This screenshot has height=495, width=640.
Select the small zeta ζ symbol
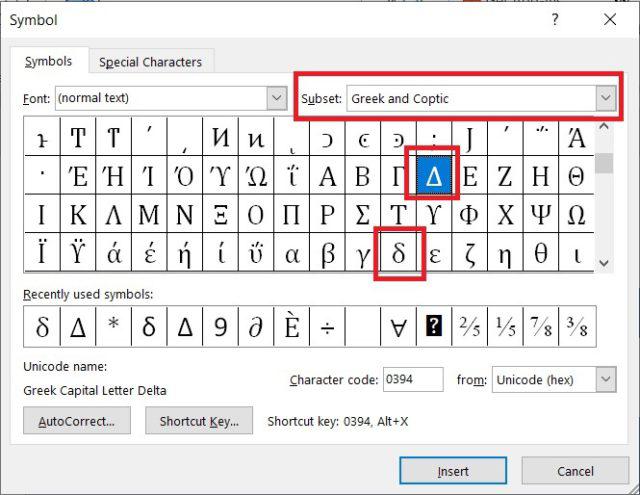click(469, 253)
